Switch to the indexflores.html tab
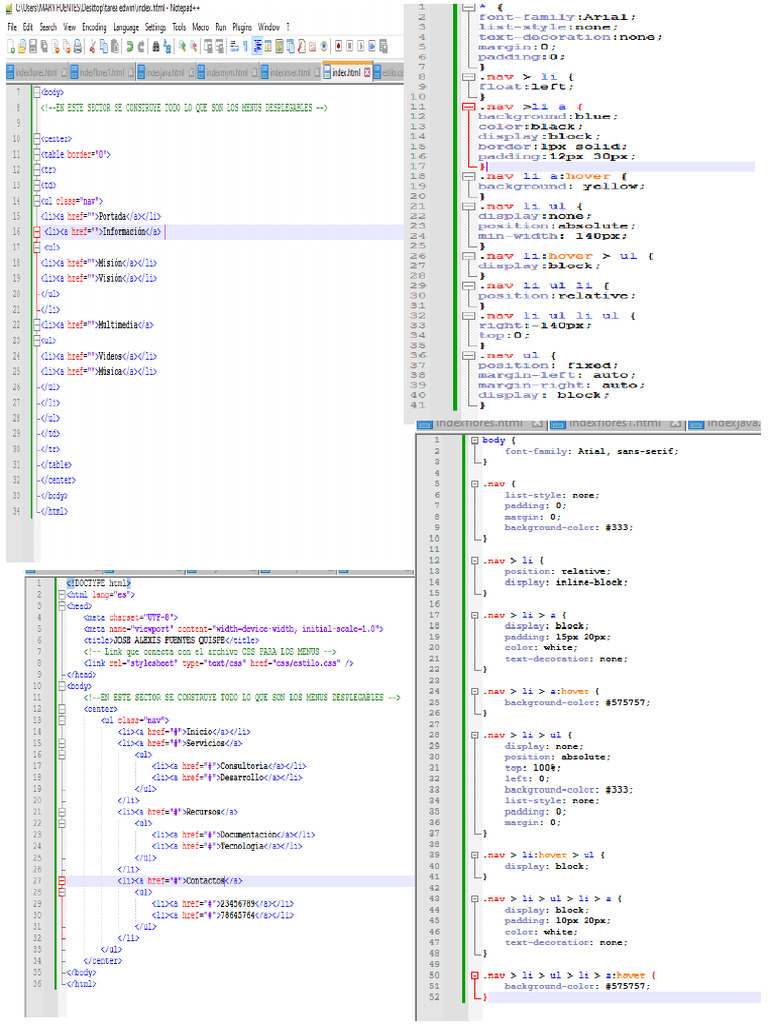The image size is (768, 1024). 34,73
